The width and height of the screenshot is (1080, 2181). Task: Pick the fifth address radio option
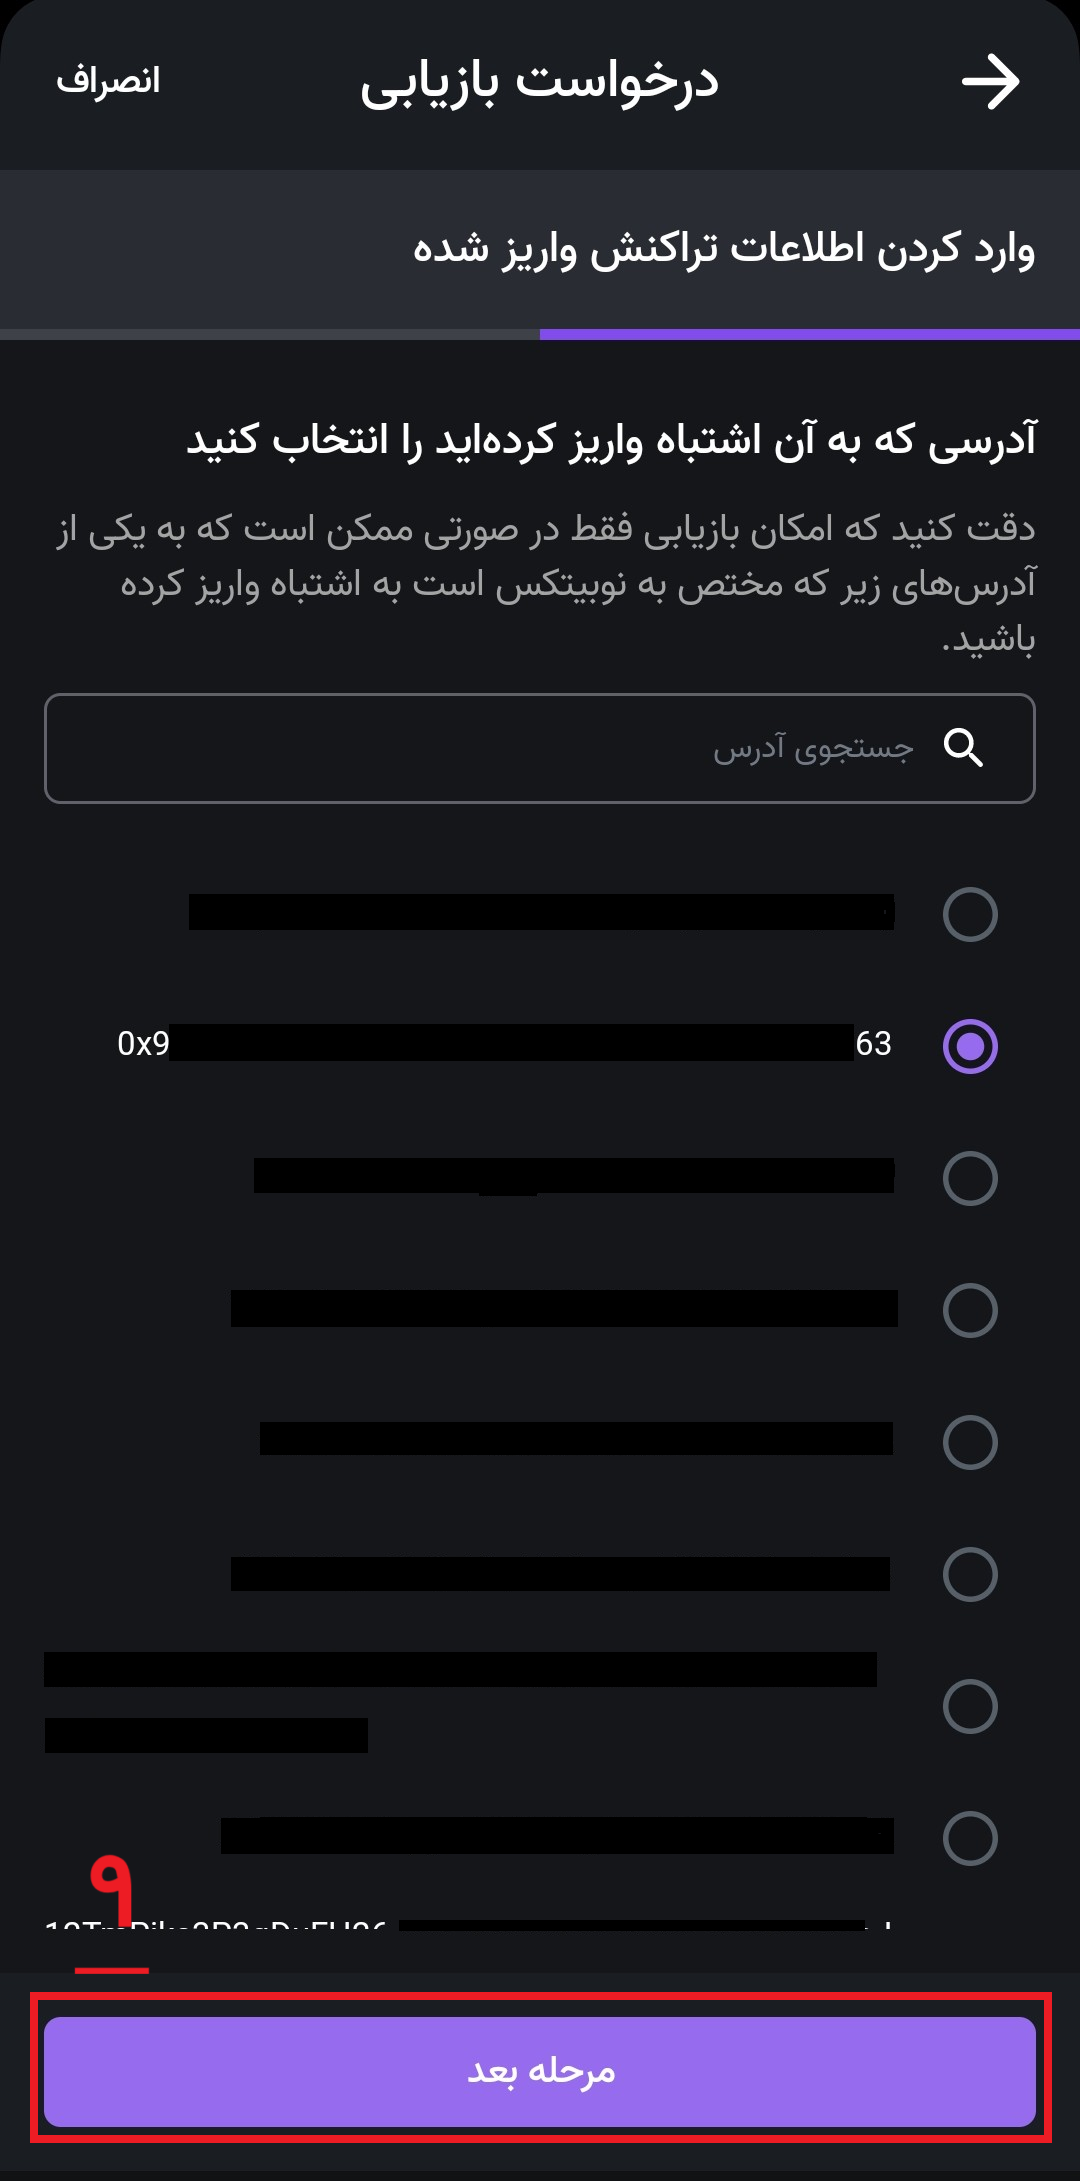pos(970,1442)
